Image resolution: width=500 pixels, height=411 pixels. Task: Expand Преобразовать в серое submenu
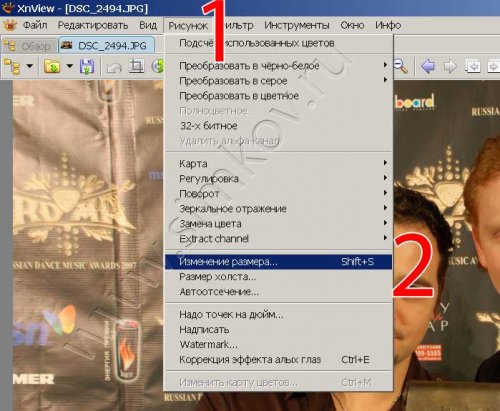[x=278, y=81]
